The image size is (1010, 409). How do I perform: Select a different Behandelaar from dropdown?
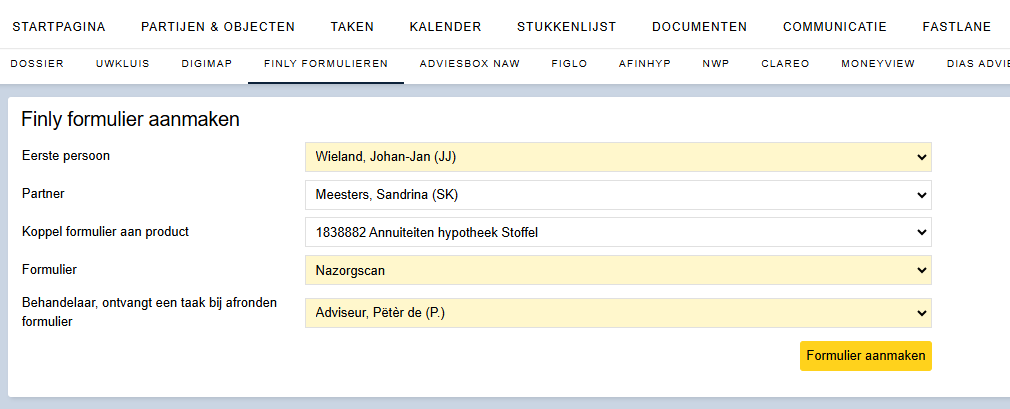pos(618,313)
